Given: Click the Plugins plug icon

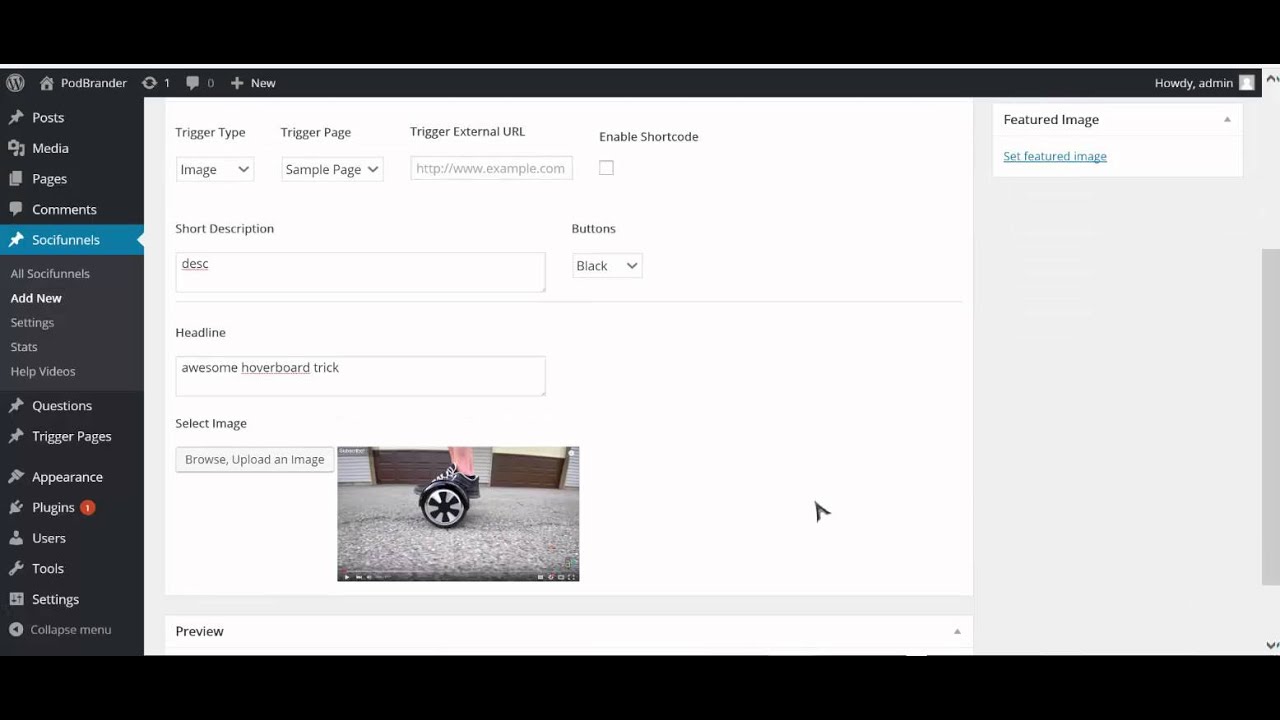Looking at the screenshot, I should (16, 508).
